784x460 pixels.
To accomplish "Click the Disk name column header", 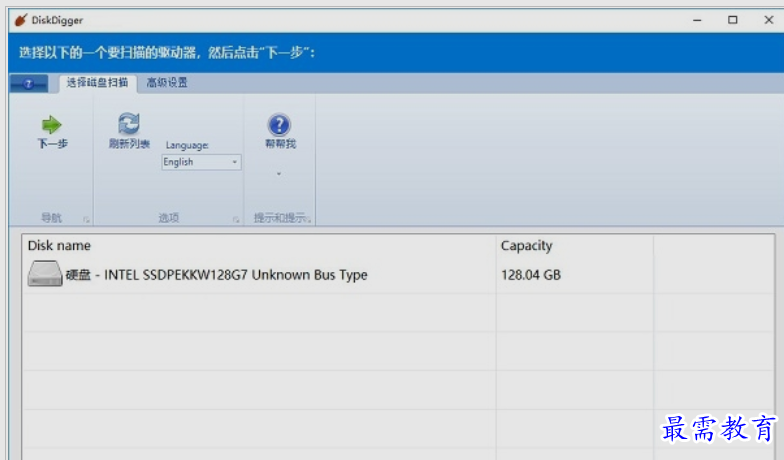I will pos(259,246).
